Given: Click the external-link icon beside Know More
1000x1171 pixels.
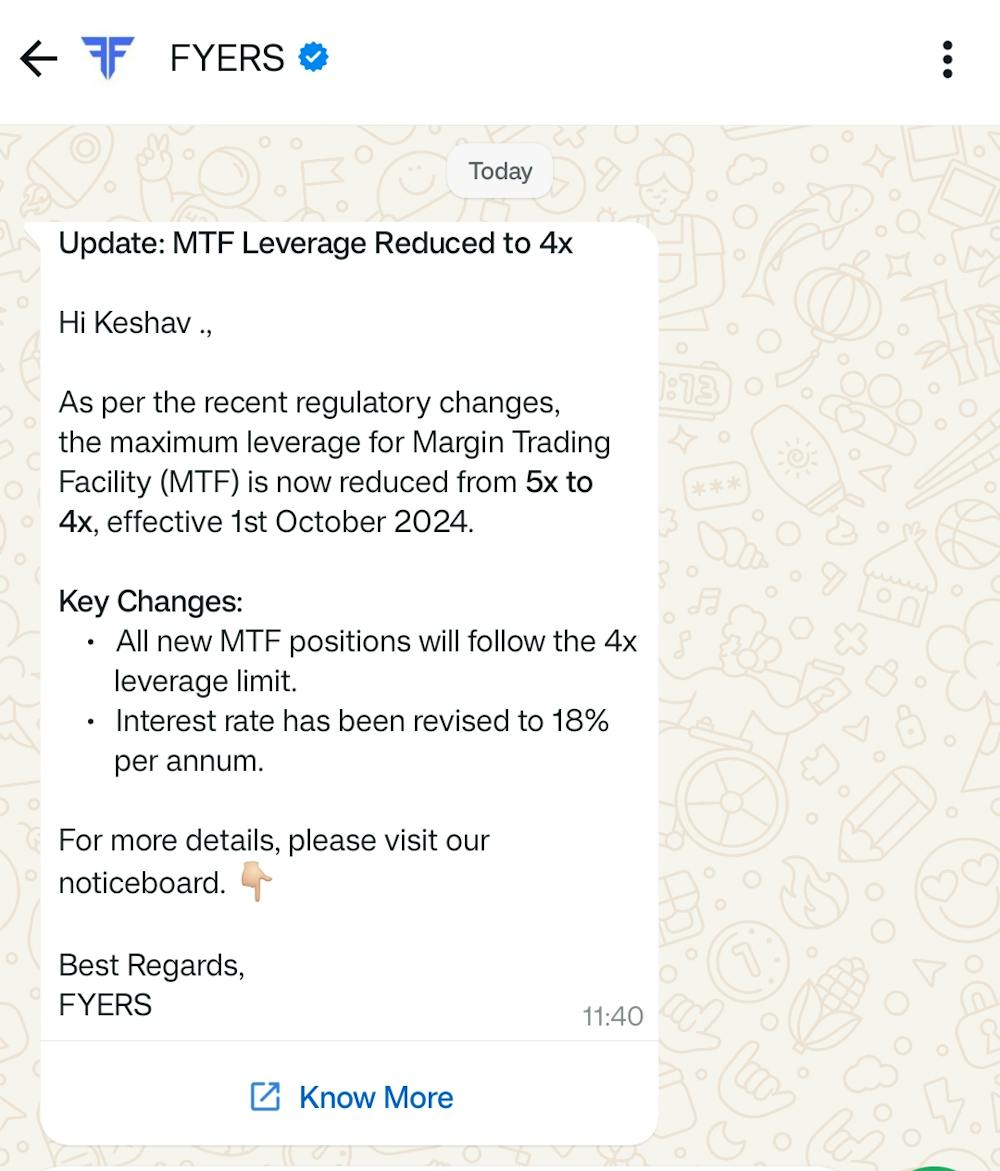Looking at the screenshot, I should (x=264, y=1097).
